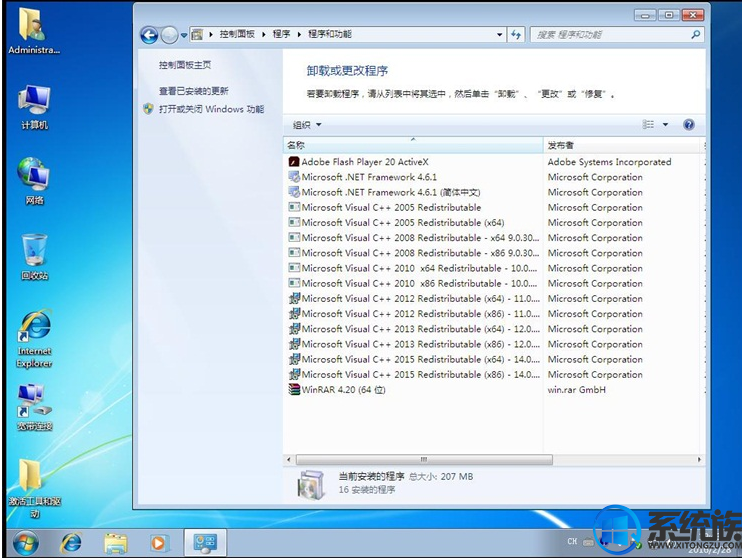The height and width of the screenshot is (558, 742).
Task: Click the scroll right arrow
Action: [x=699, y=460]
